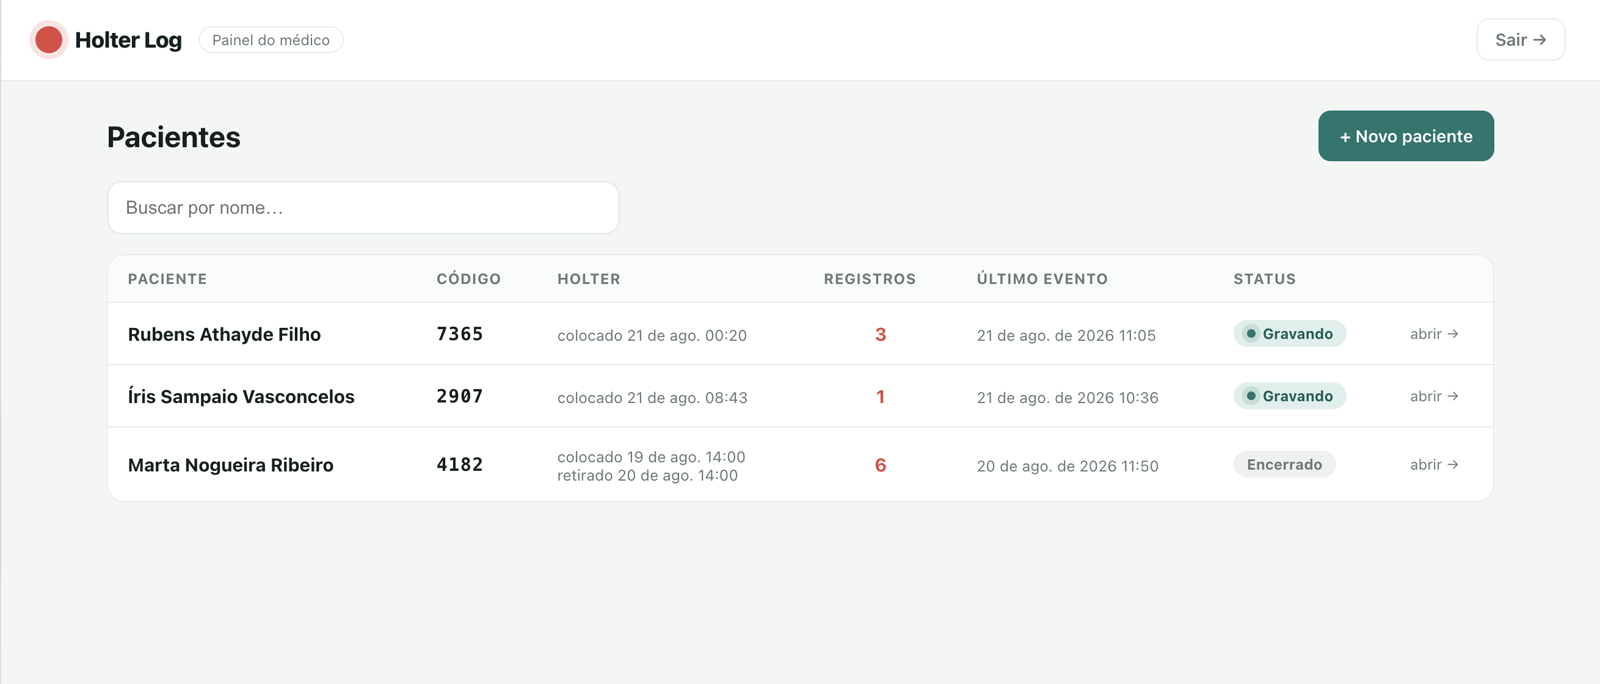Click the ÚLTIMO EVENTO column header
This screenshot has width=1600, height=684.
[1042, 279]
